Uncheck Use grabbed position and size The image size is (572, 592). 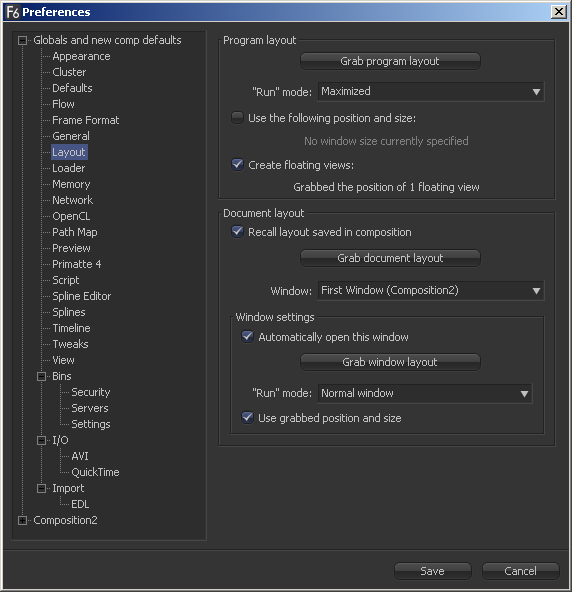[x=248, y=418]
